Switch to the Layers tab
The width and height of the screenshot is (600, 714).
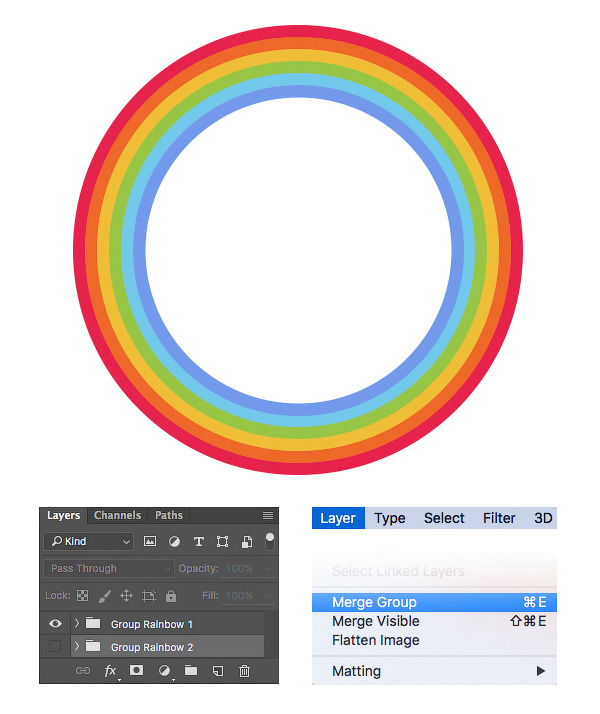(63, 515)
